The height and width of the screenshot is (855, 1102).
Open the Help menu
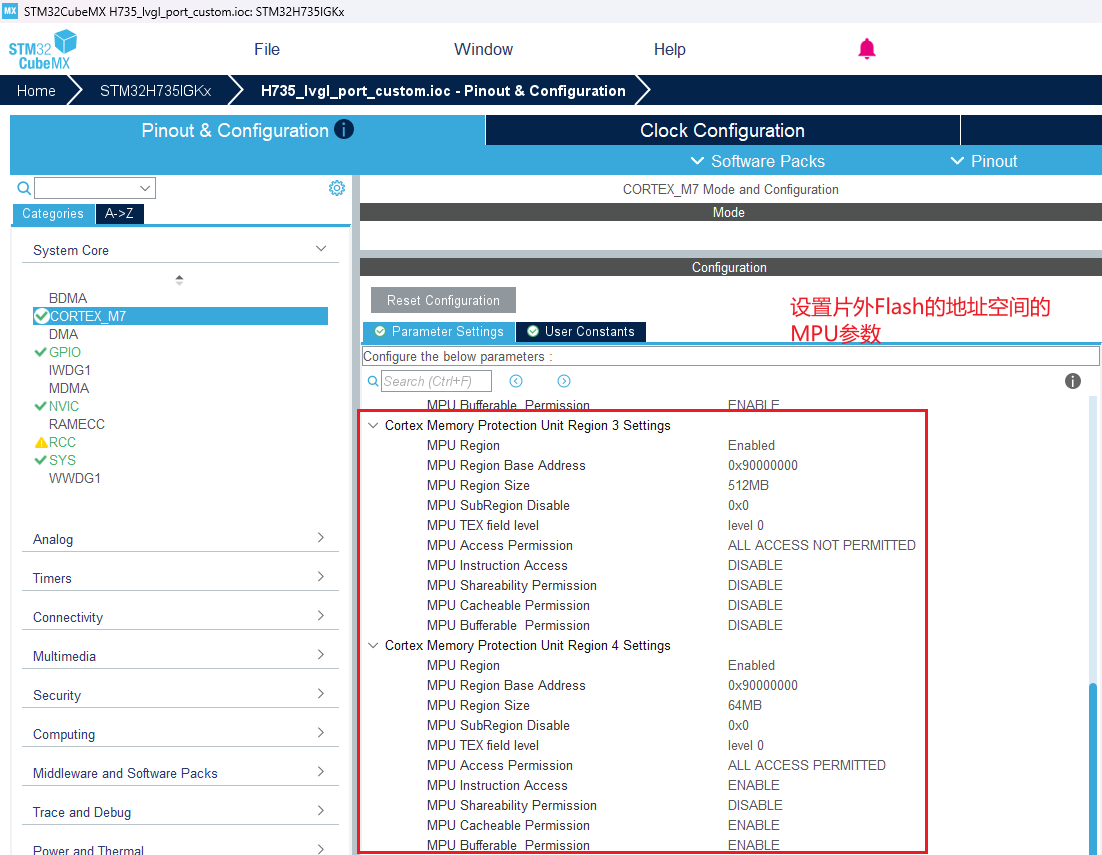(669, 49)
